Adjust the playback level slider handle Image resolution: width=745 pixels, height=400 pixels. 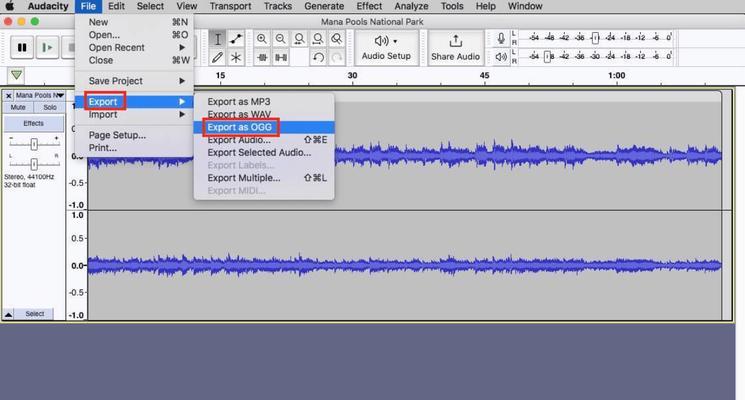(547, 57)
